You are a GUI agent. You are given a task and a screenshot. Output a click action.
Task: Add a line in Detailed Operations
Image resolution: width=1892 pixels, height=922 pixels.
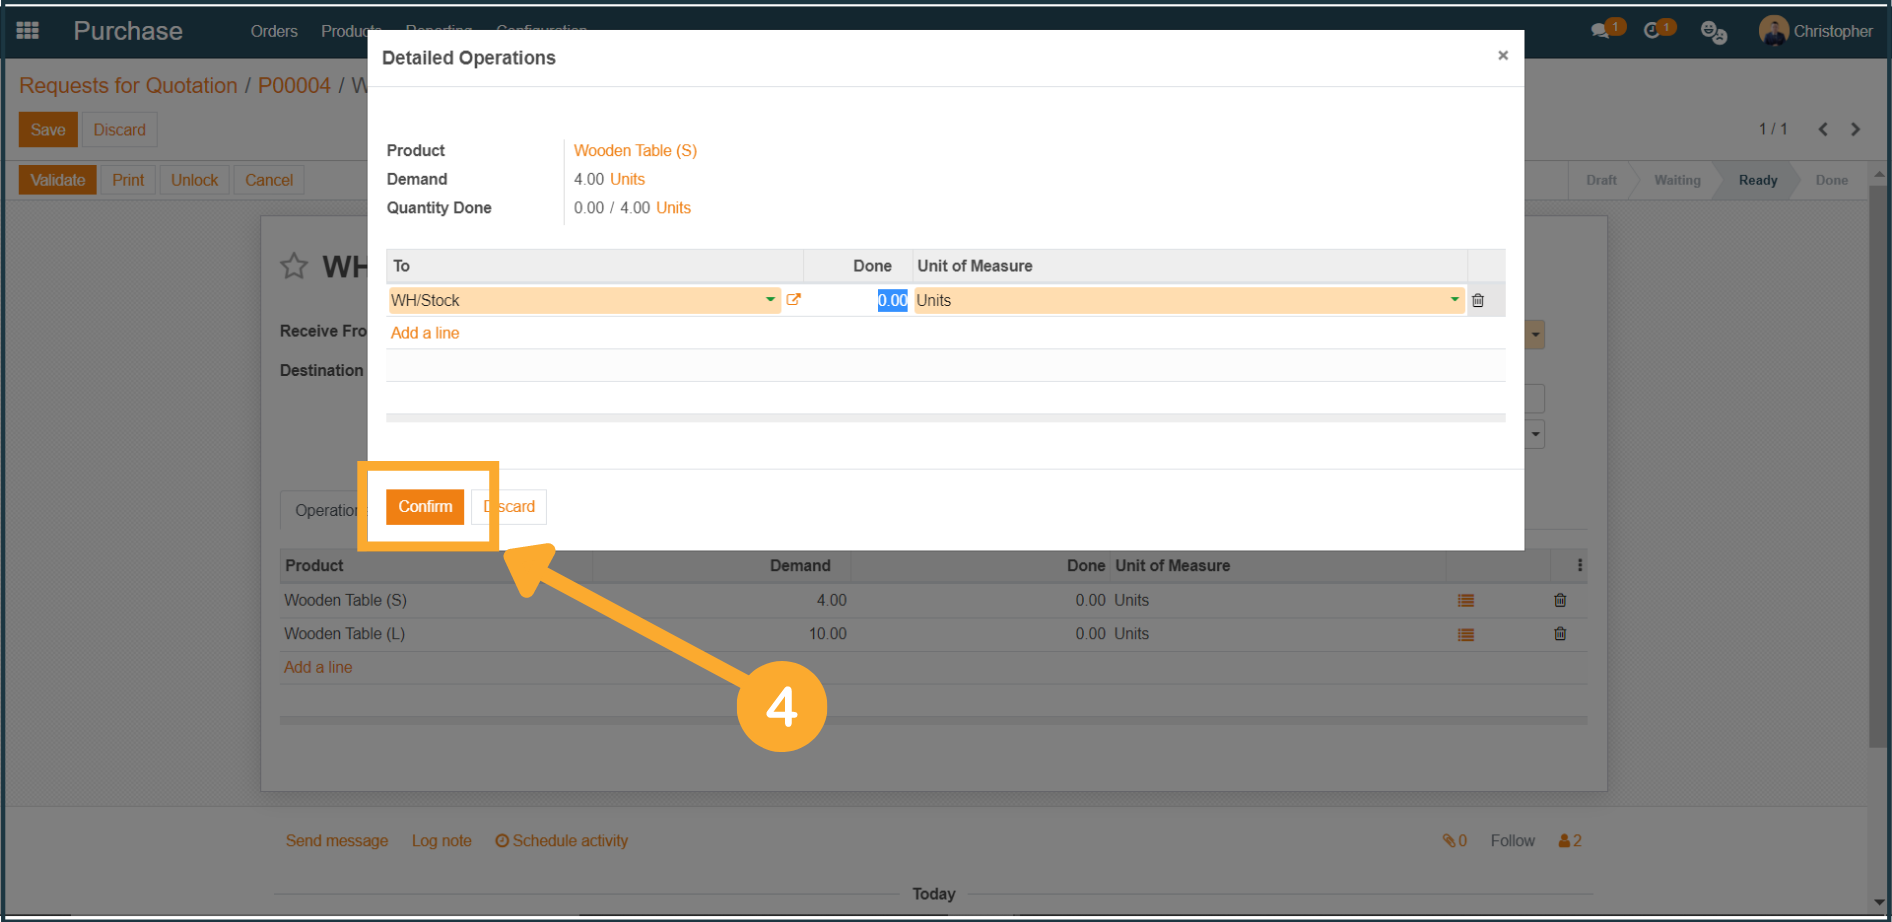click(425, 333)
